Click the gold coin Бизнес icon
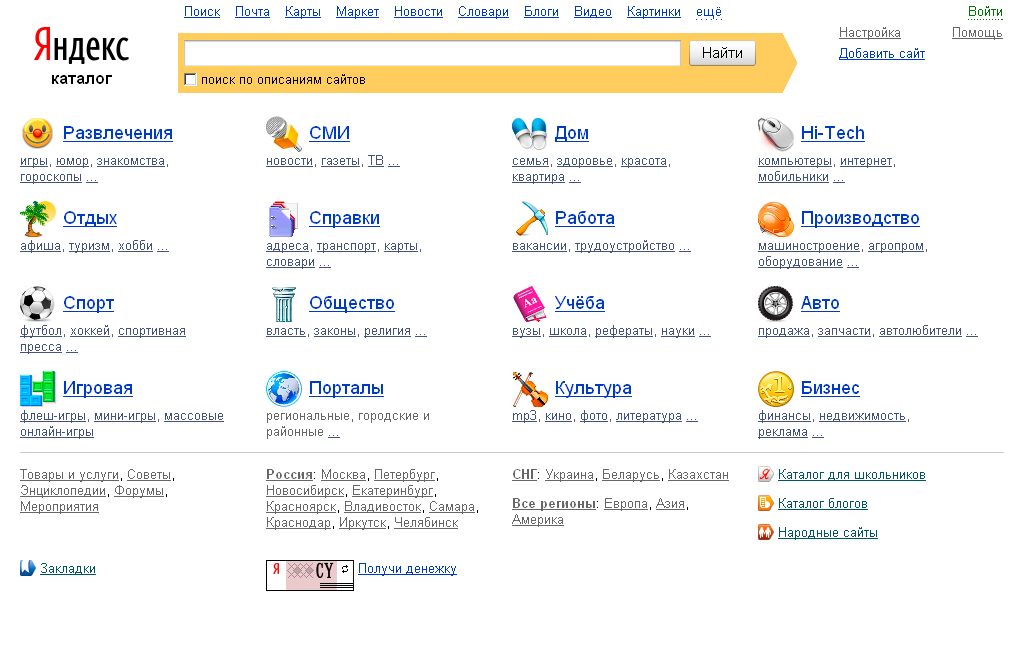Screen dimensions: 1024x660 point(775,388)
